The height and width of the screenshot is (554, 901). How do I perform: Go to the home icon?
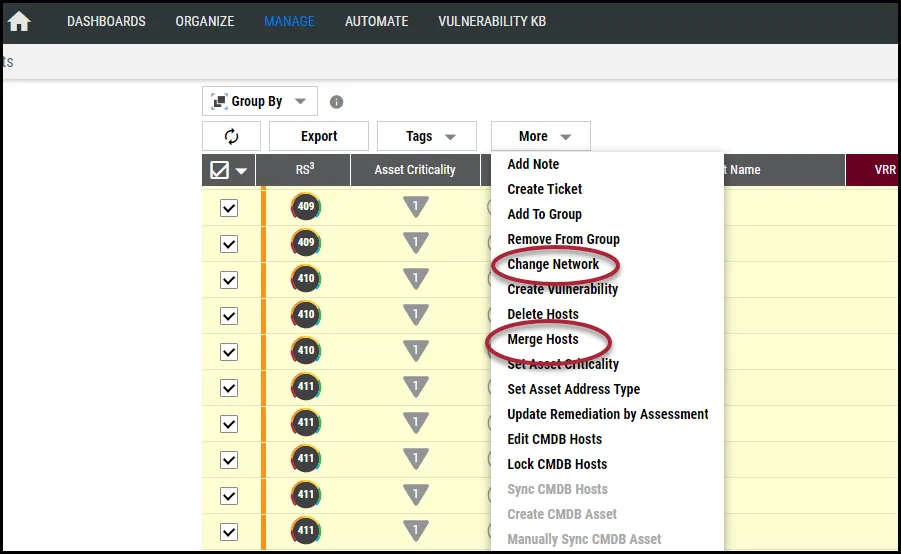point(19,21)
